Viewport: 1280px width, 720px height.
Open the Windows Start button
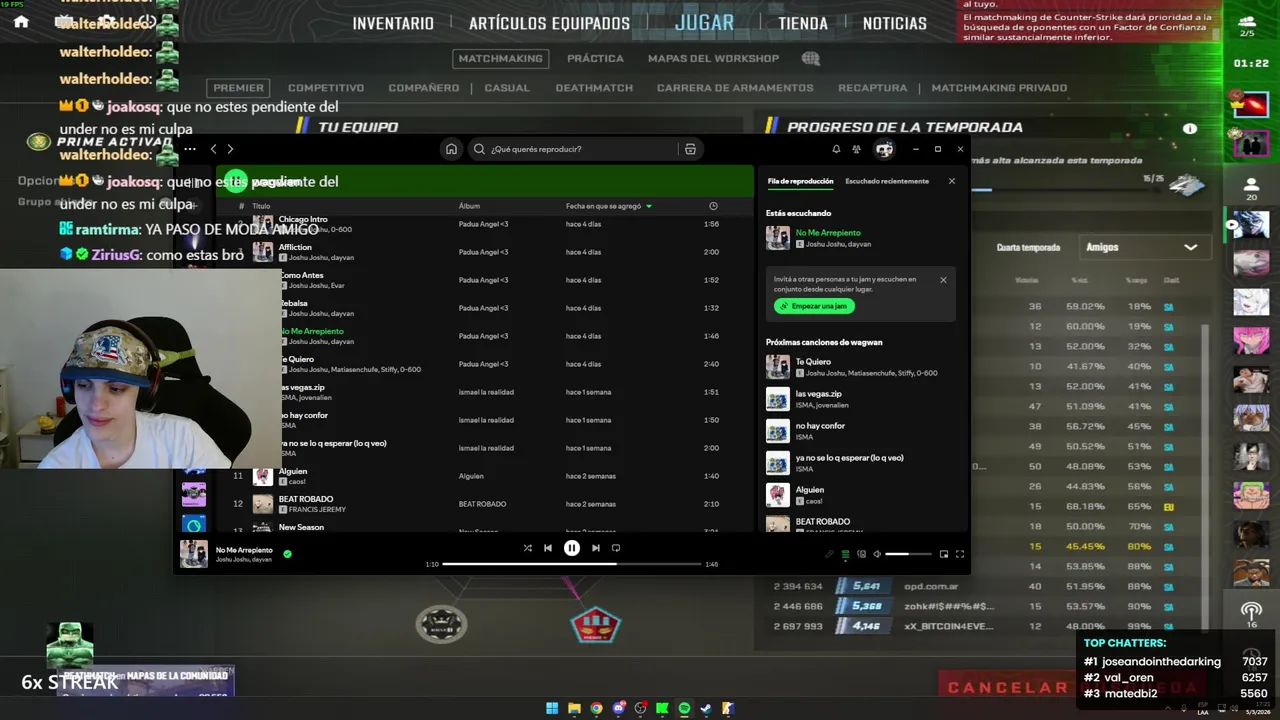552,708
